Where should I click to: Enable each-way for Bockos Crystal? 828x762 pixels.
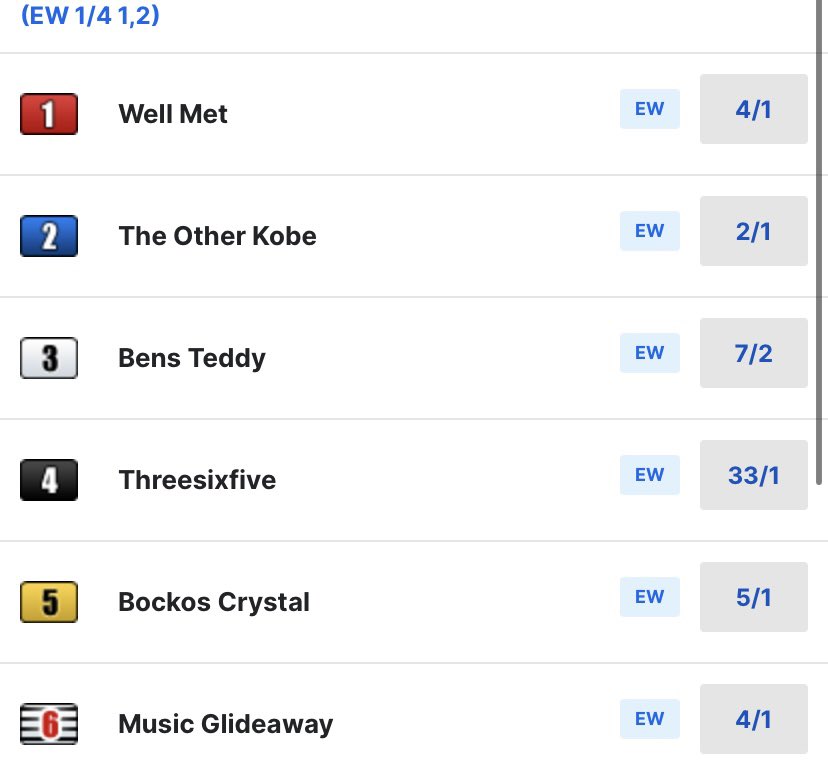pyautogui.click(x=649, y=597)
